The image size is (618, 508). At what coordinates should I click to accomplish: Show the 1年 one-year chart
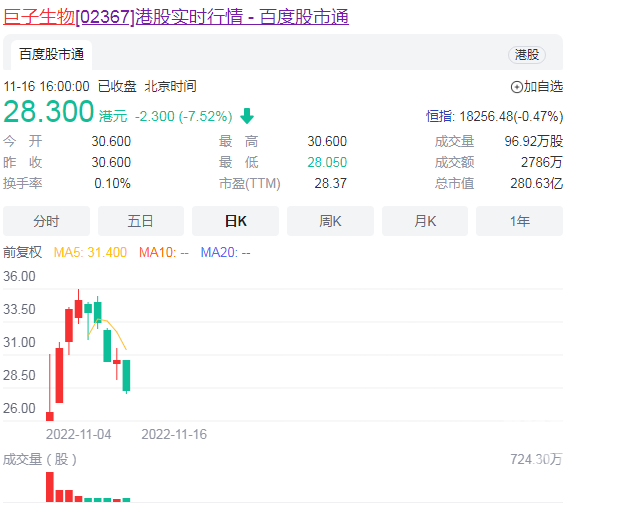[x=519, y=221]
